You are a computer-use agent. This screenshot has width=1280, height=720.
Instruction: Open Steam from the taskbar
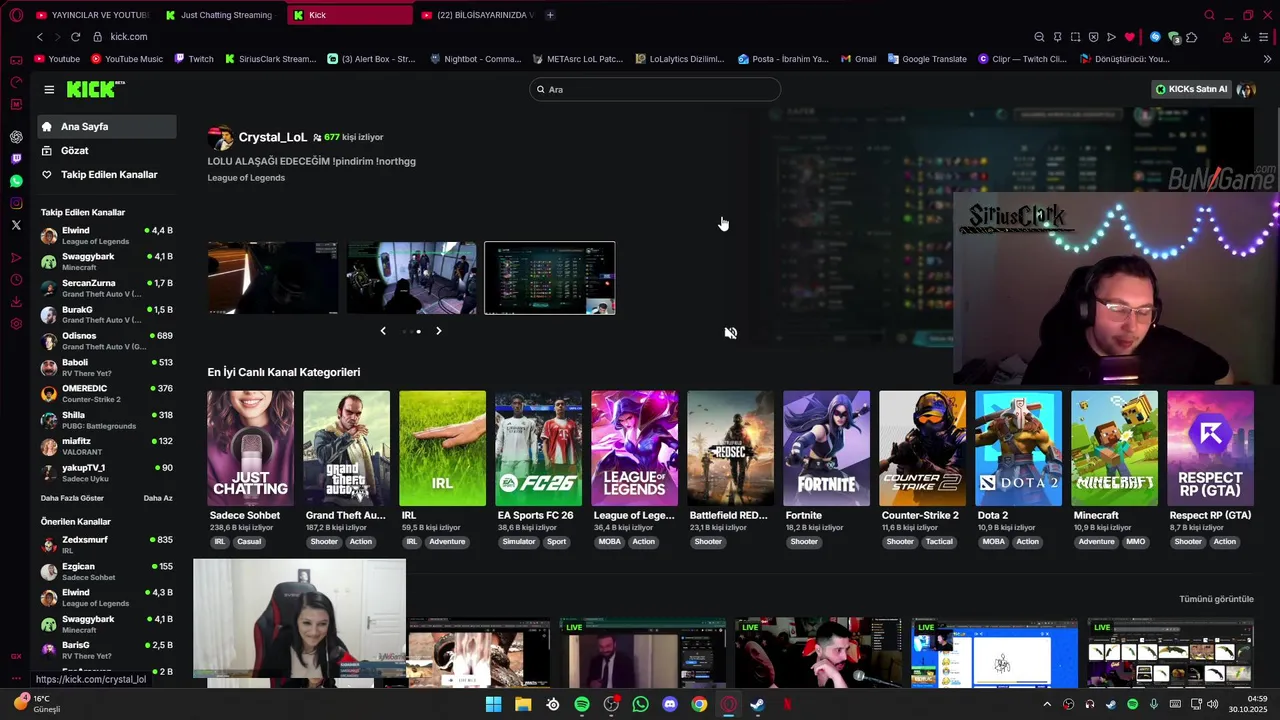(x=758, y=704)
